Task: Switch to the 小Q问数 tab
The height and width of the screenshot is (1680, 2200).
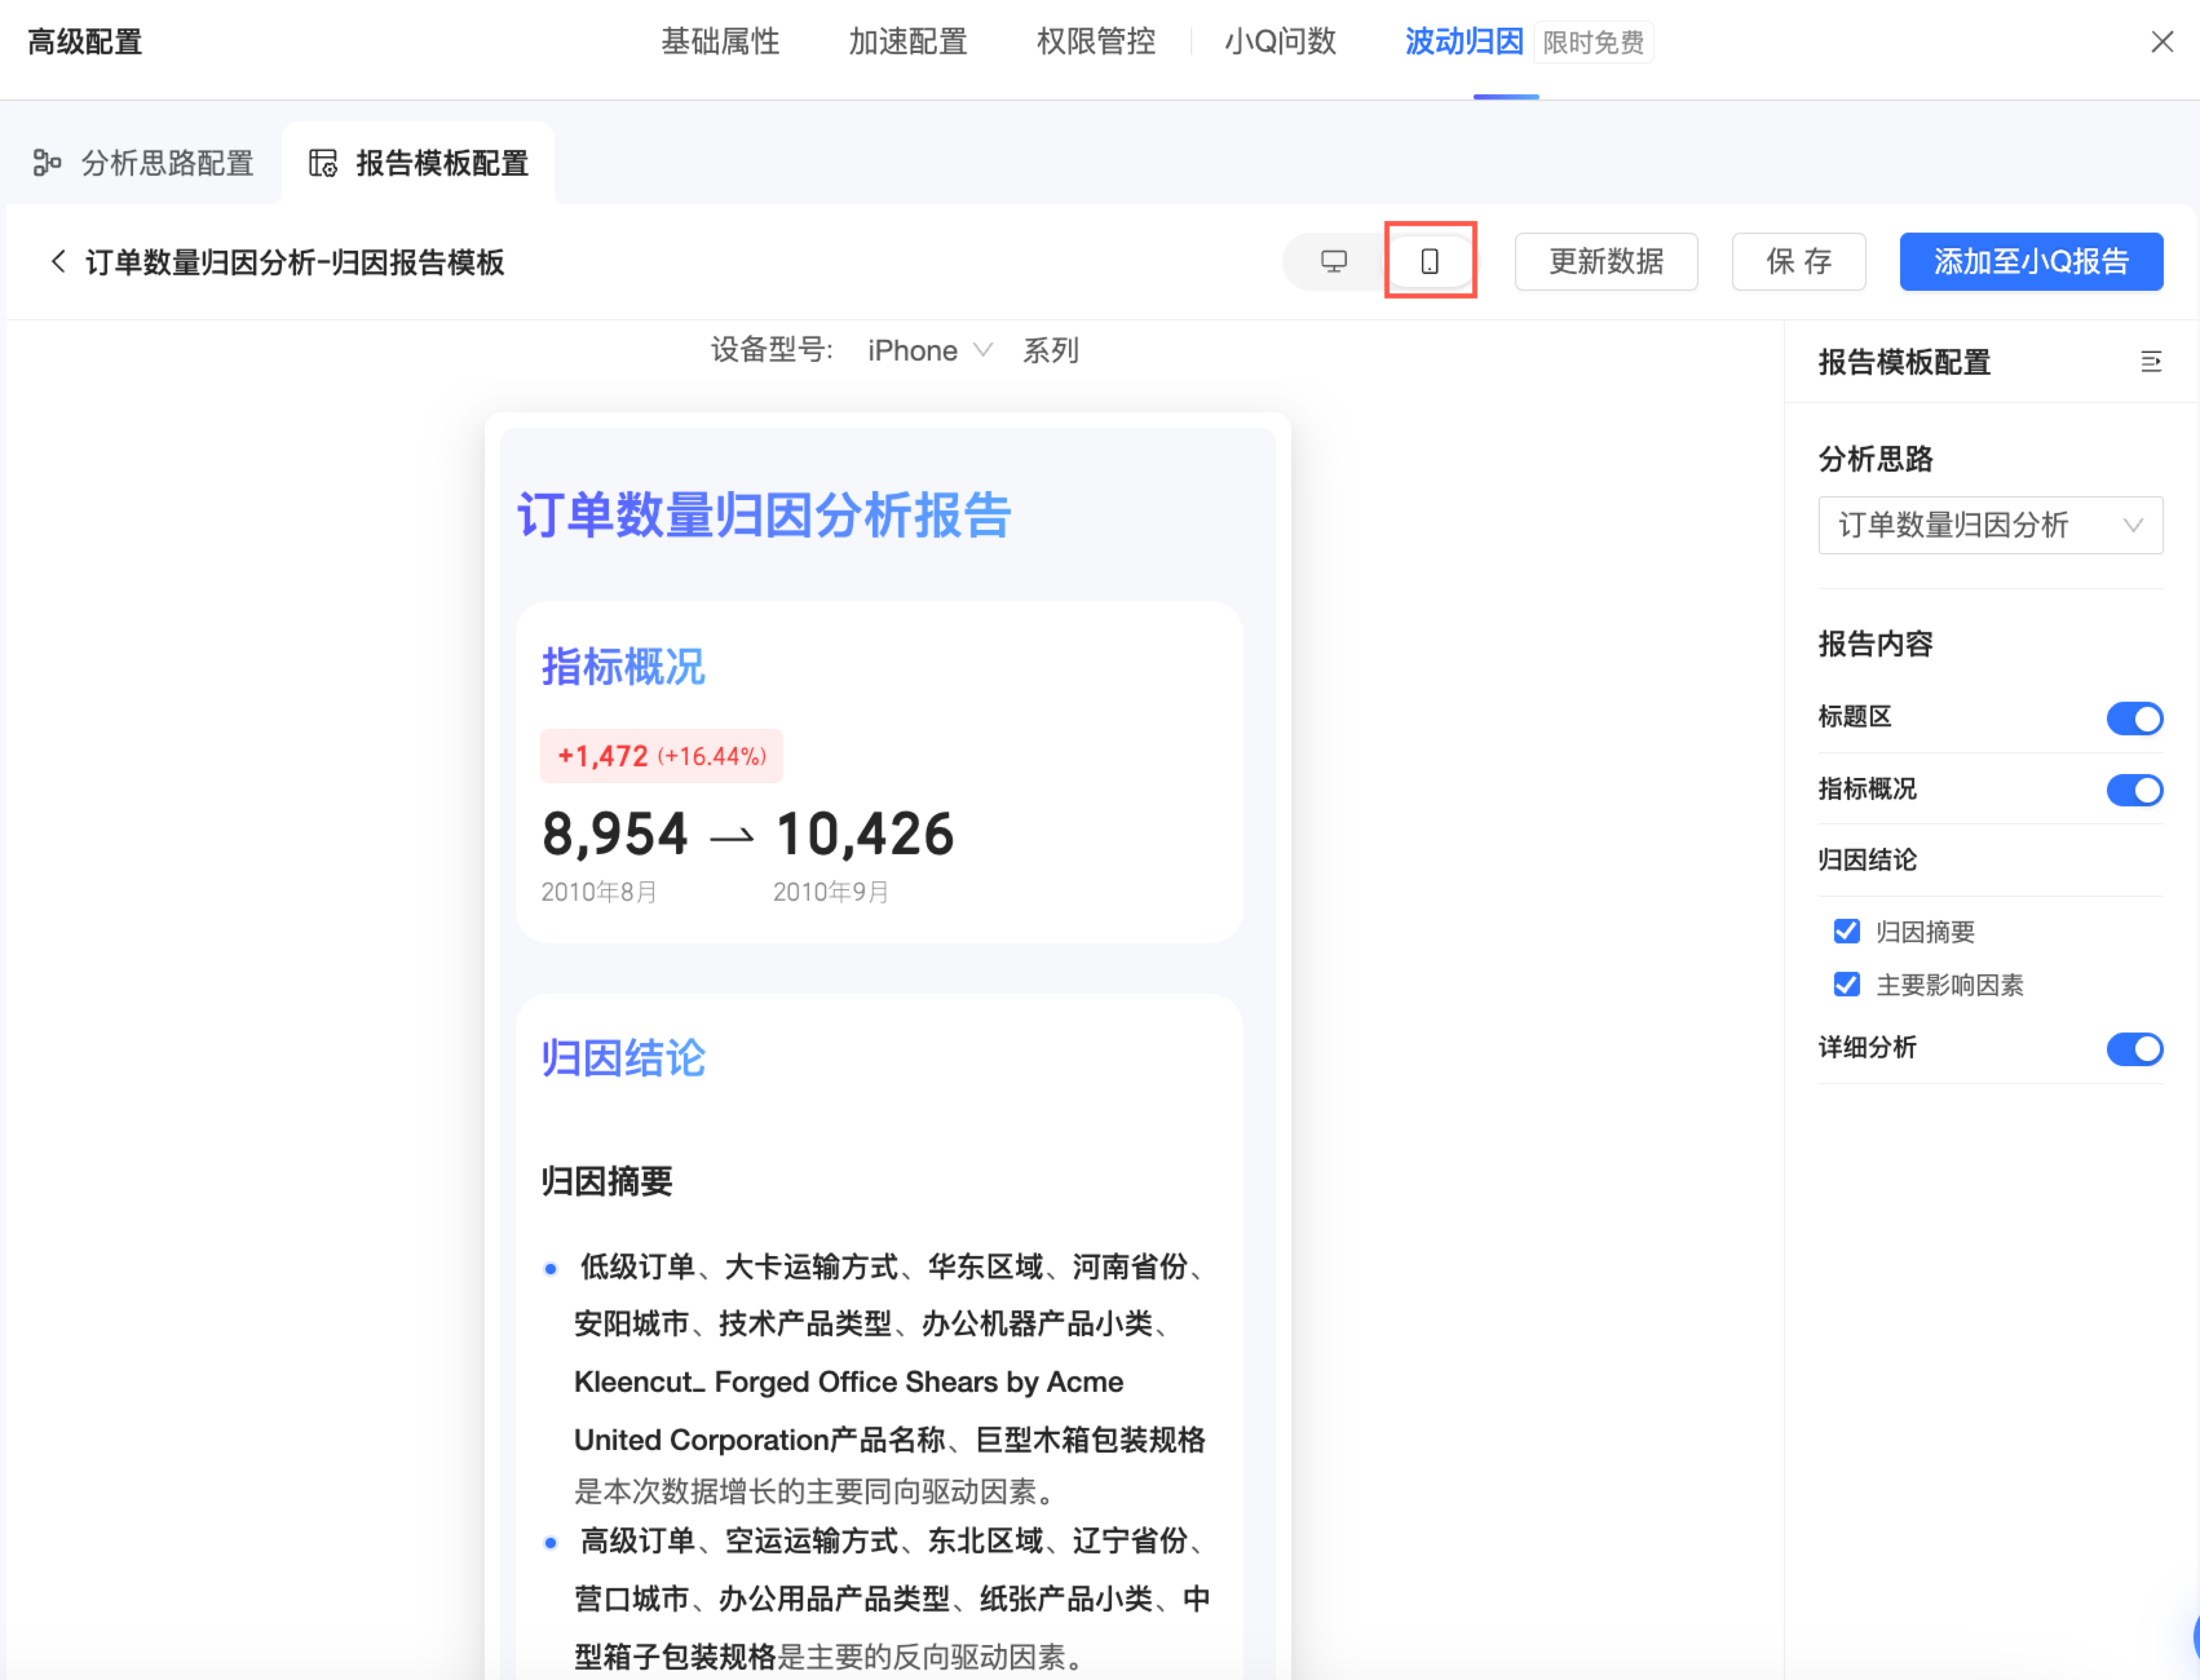Action: (x=1280, y=41)
